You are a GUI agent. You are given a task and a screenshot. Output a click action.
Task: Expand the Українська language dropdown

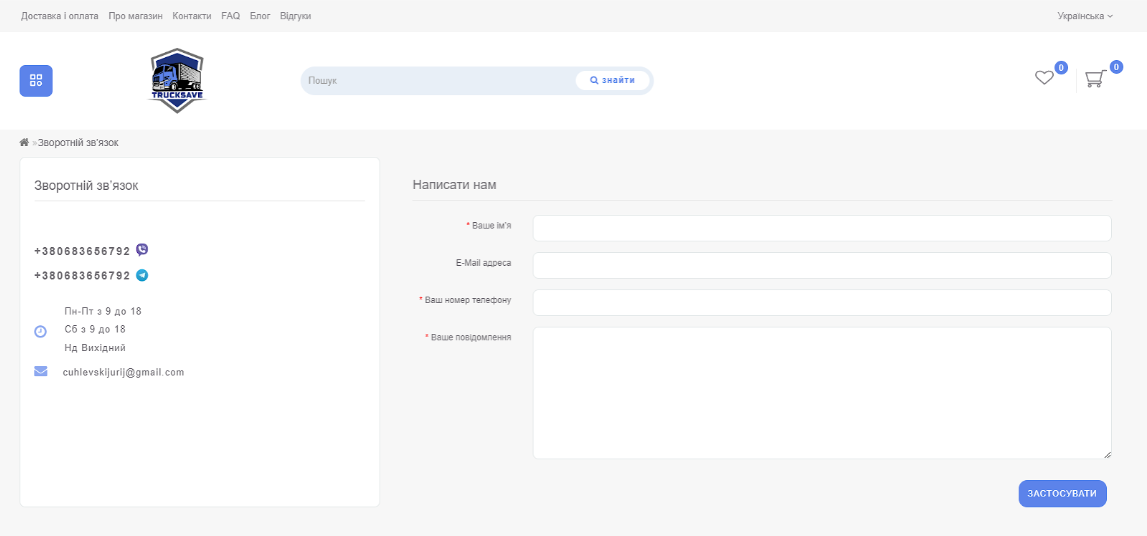1084,16
